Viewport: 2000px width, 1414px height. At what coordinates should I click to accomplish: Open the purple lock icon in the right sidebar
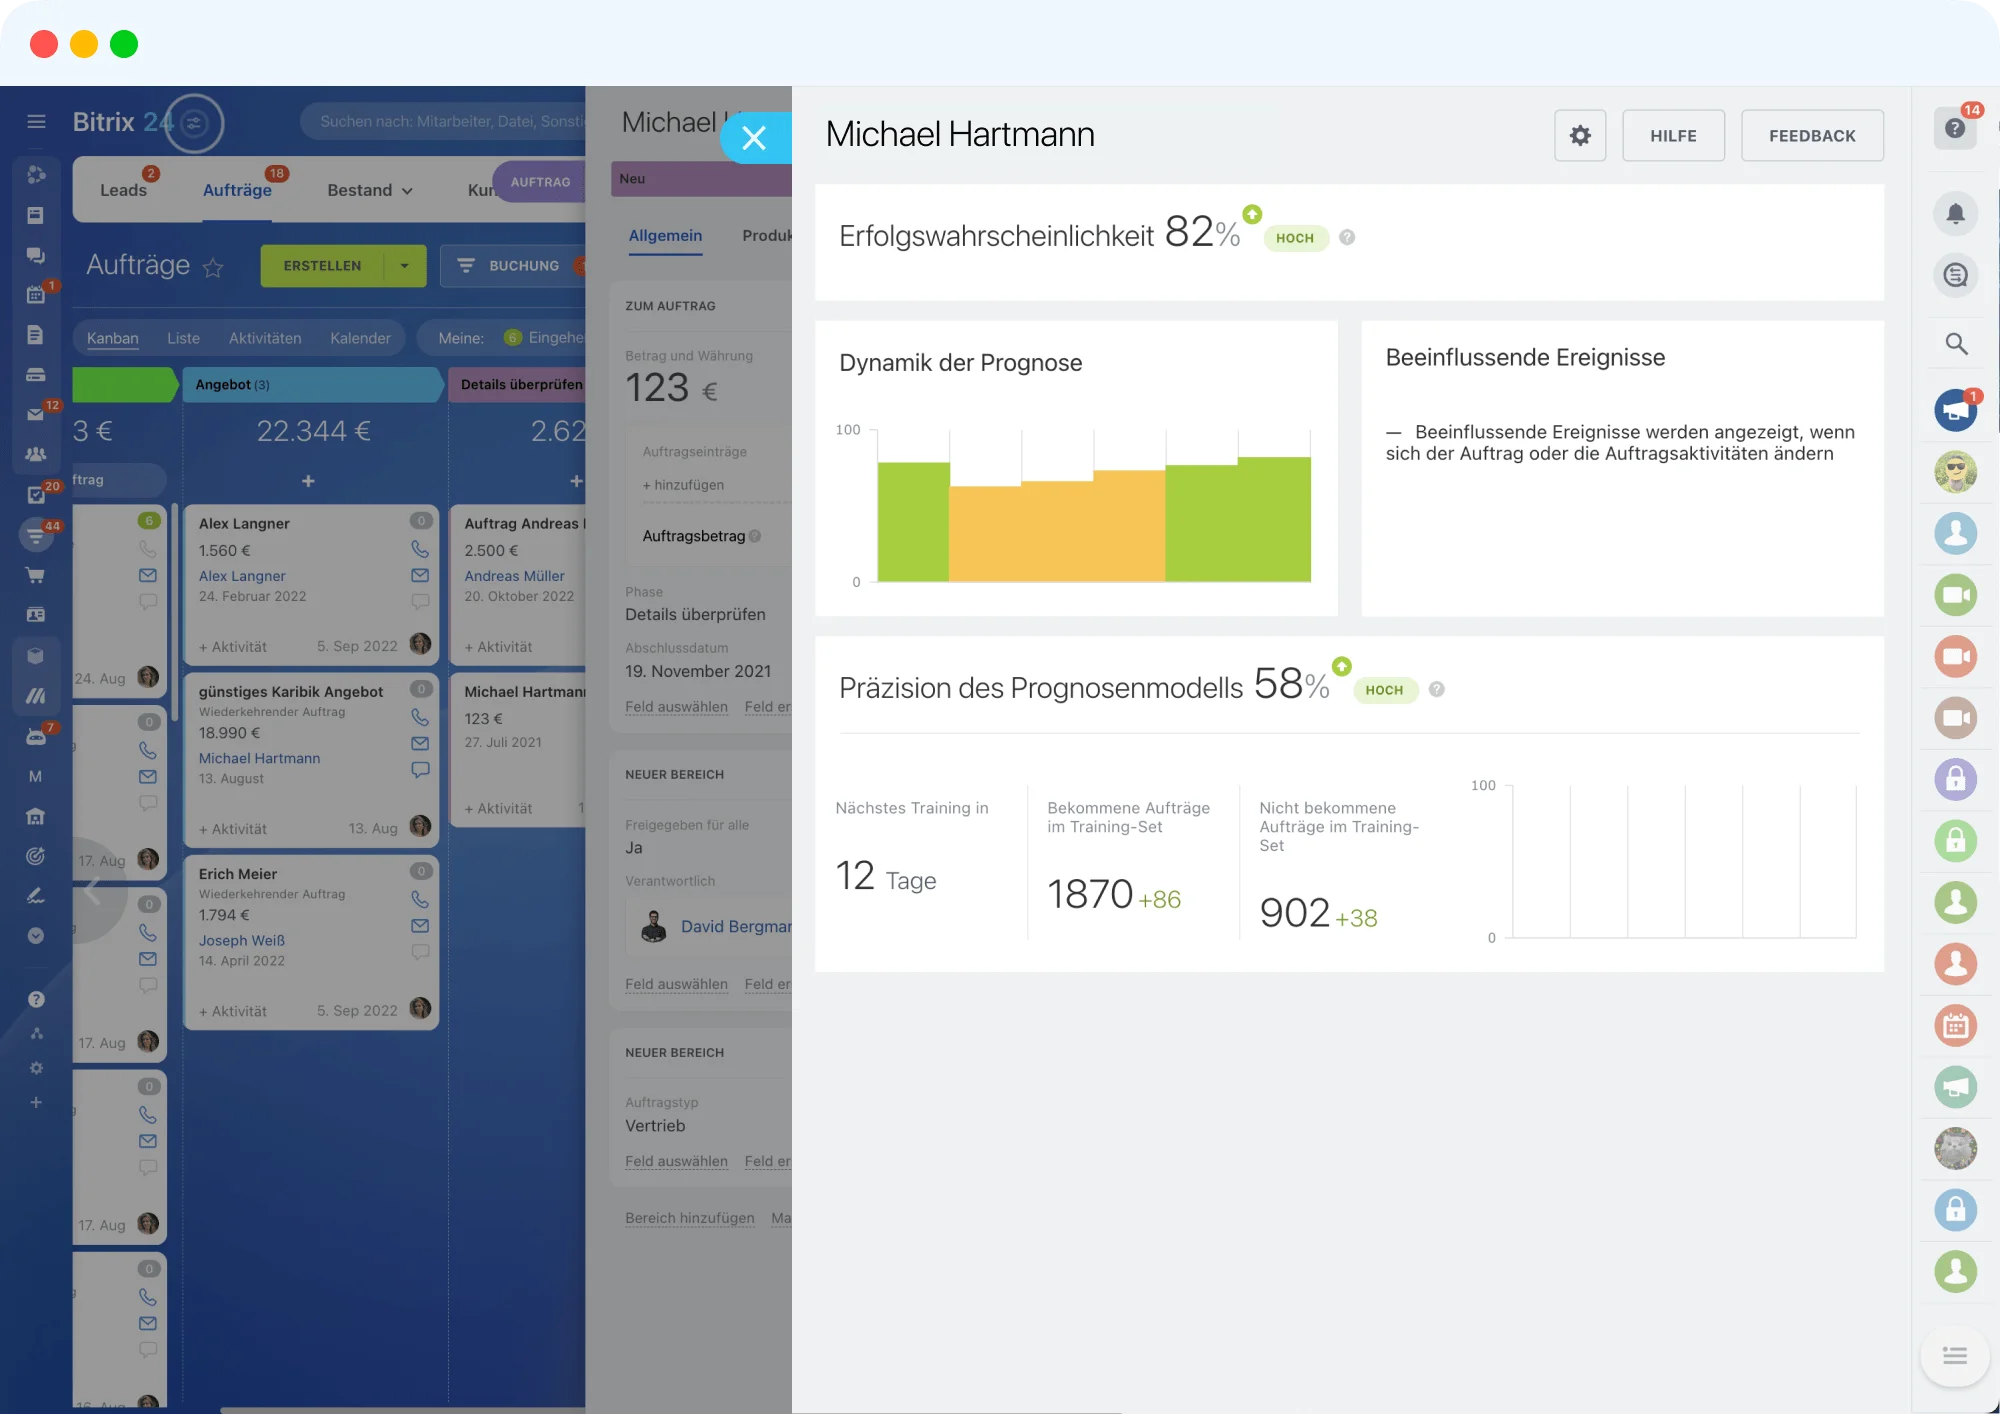(1955, 779)
